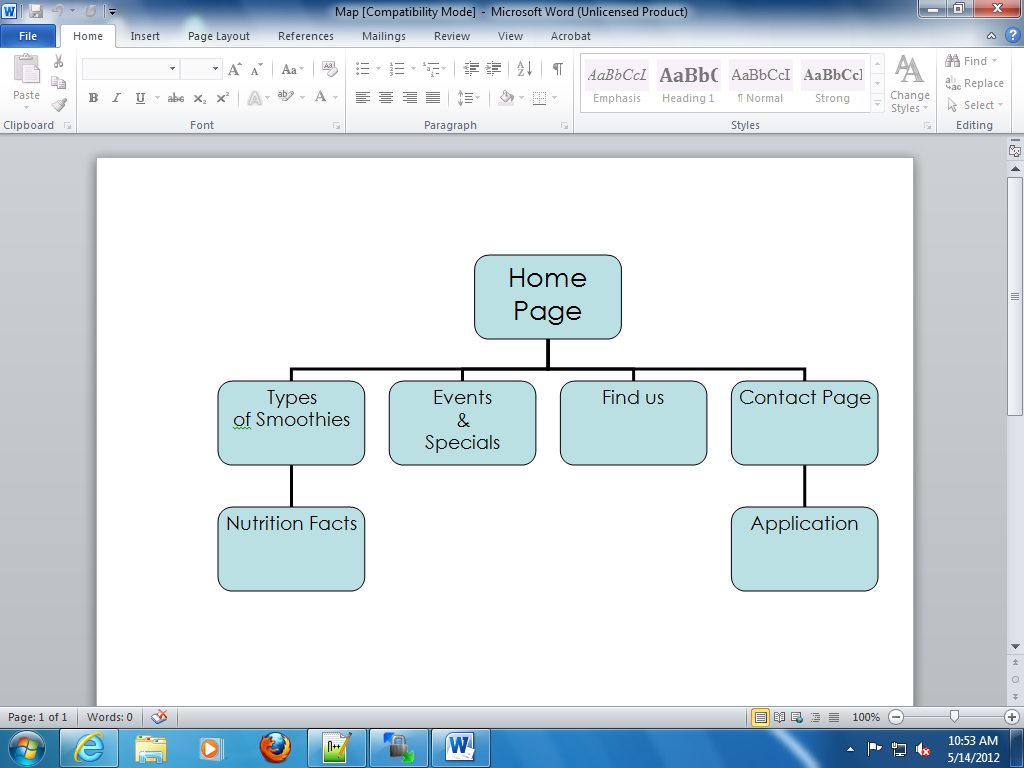
Task: Toggle show paragraph marks
Action: (x=557, y=69)
